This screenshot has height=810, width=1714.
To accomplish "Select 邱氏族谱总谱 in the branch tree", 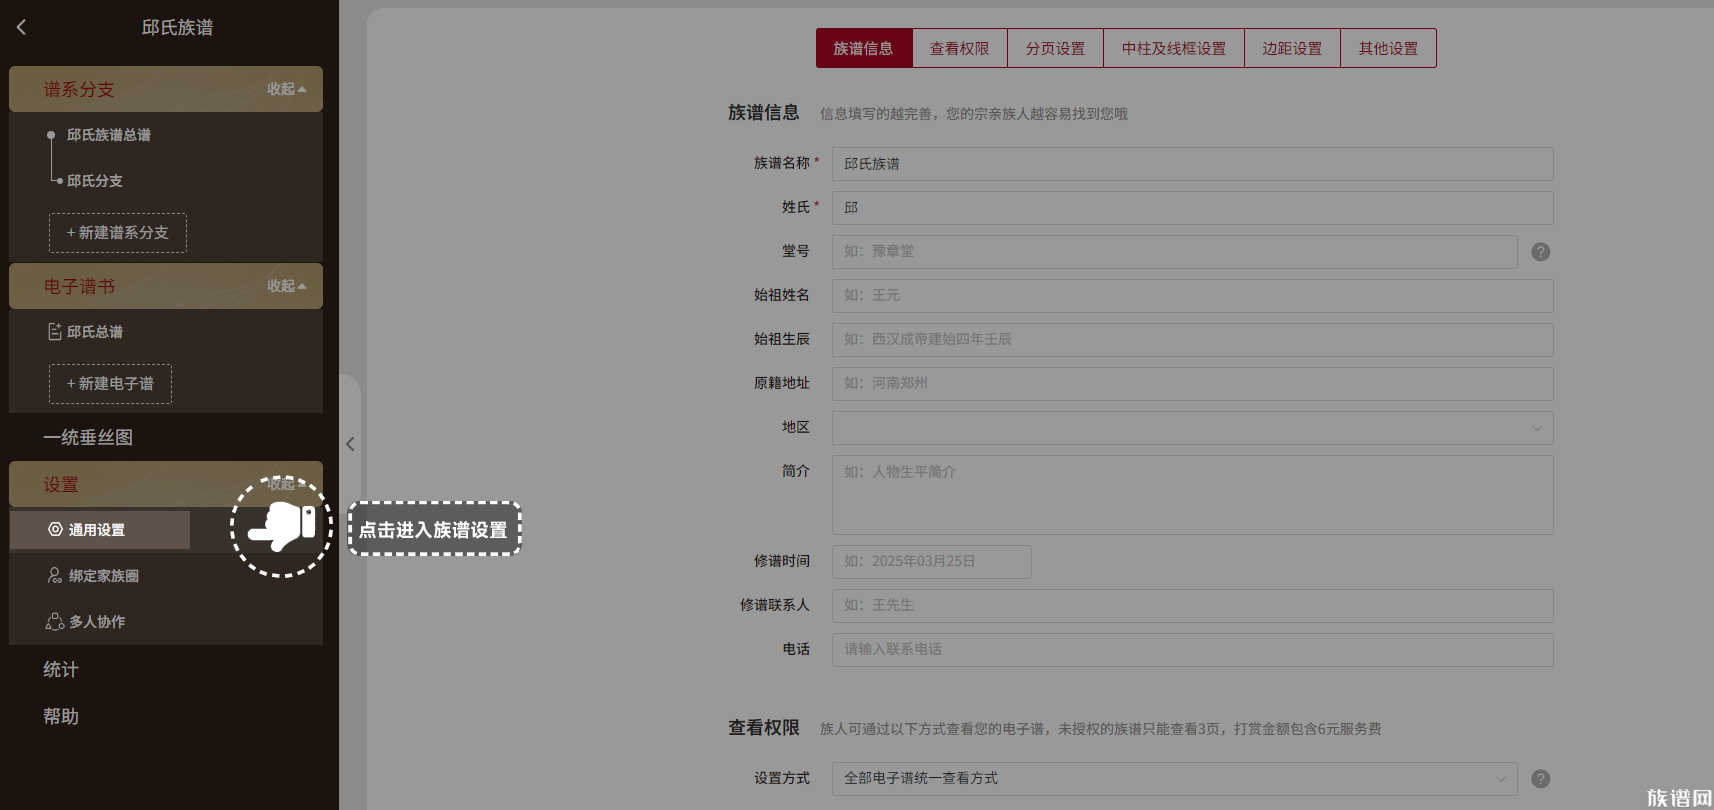I will (109, 135).
